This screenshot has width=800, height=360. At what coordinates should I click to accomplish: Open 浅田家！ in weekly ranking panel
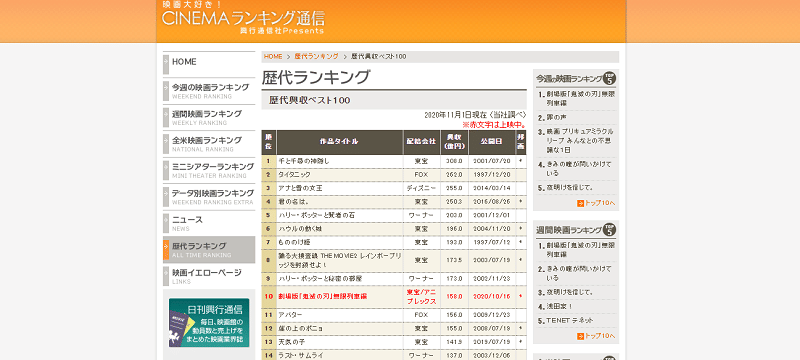(x=560, y=306)
